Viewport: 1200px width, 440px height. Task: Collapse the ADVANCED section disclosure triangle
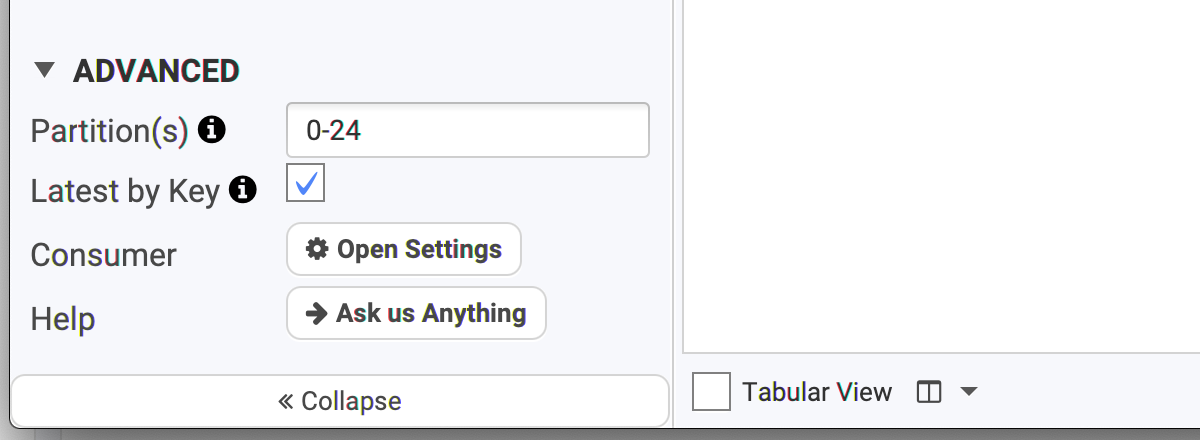(43, 70)
